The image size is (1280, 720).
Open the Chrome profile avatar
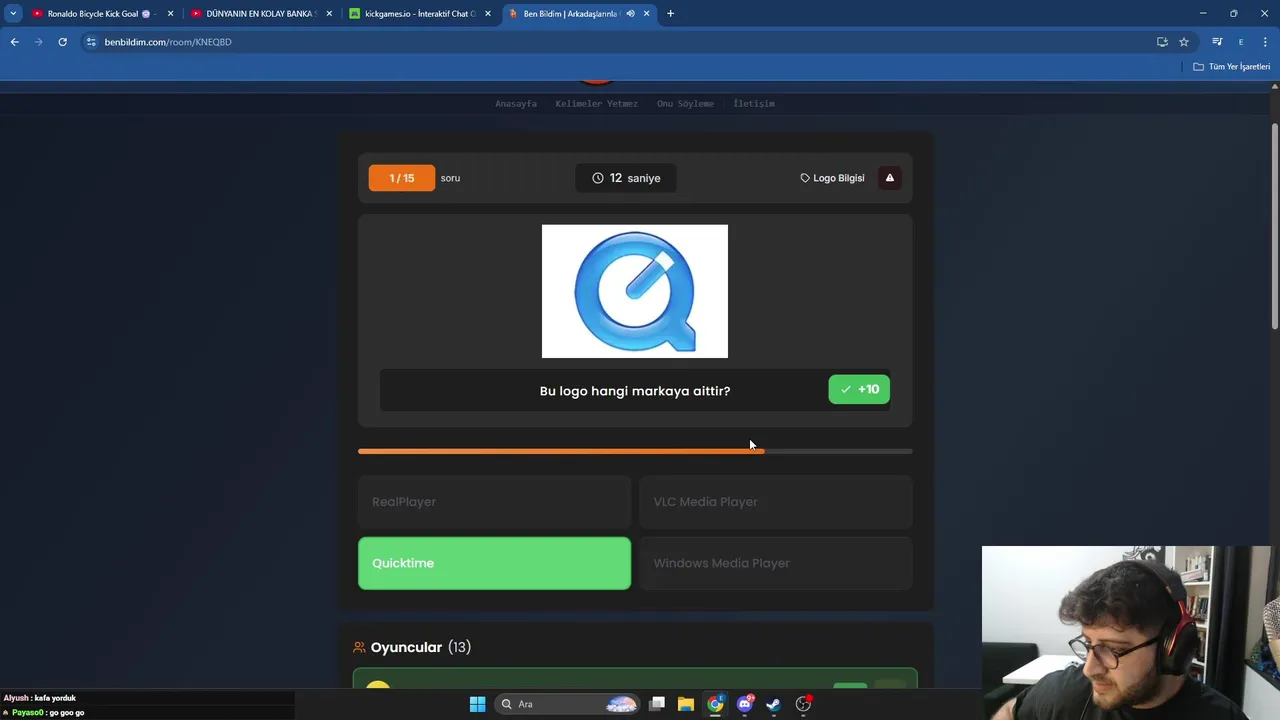[1241, 42]
